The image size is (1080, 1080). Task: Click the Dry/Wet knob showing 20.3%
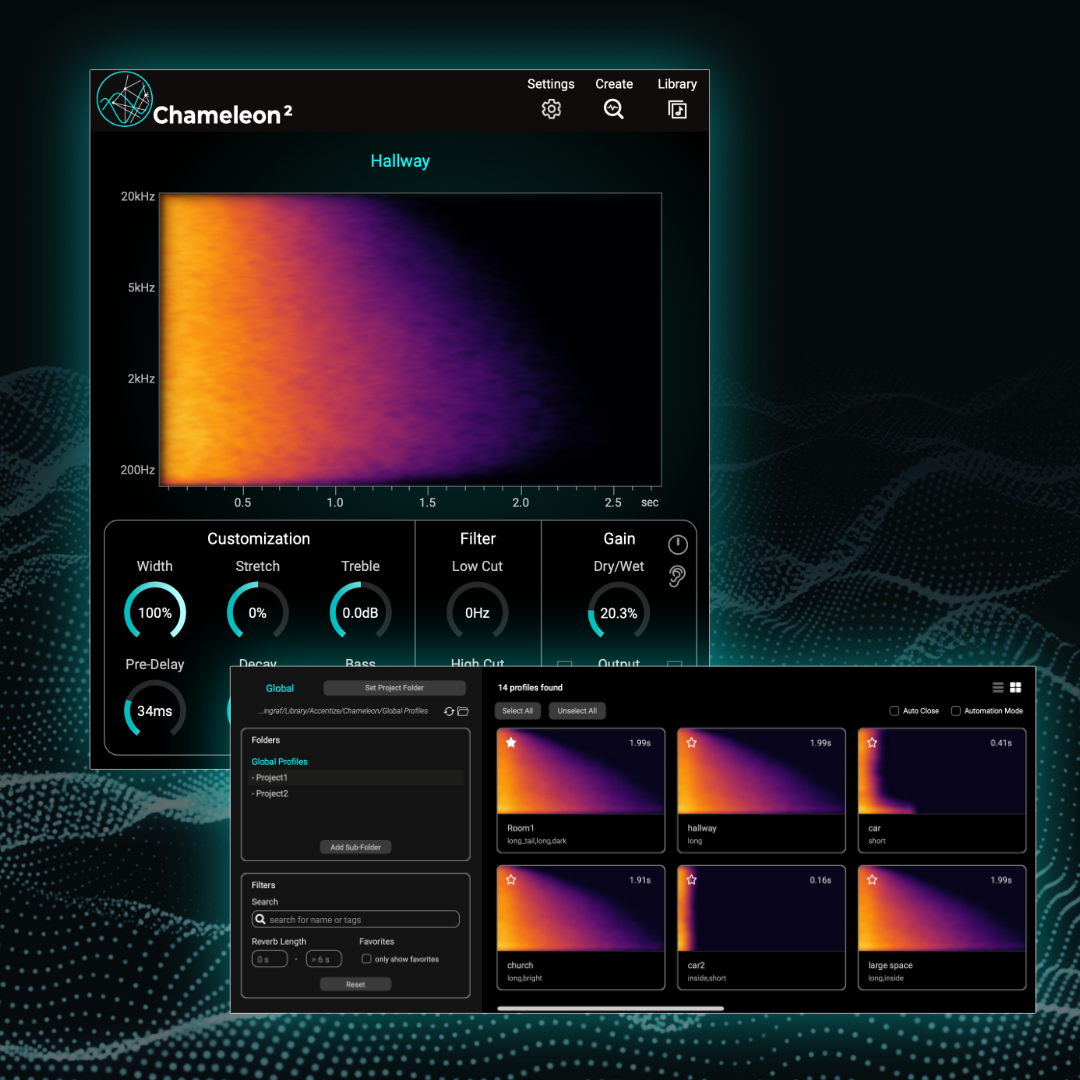(618, 613)
